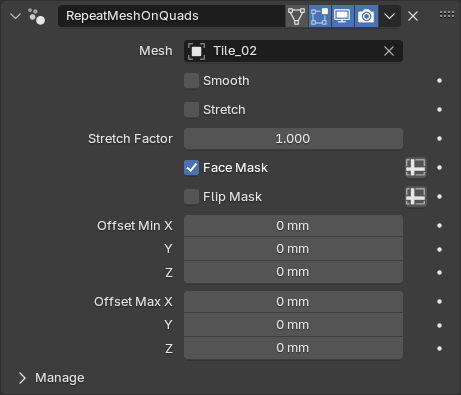Click the Offset Min X field

coord(293,226)
